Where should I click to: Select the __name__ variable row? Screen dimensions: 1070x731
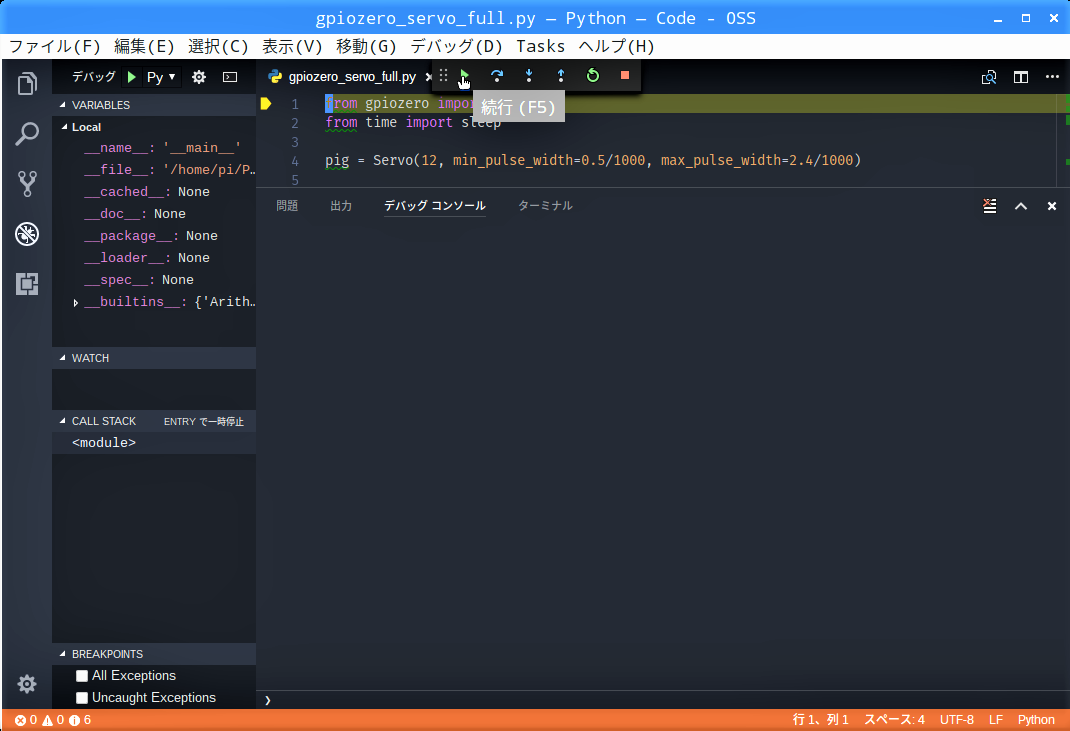154,148
